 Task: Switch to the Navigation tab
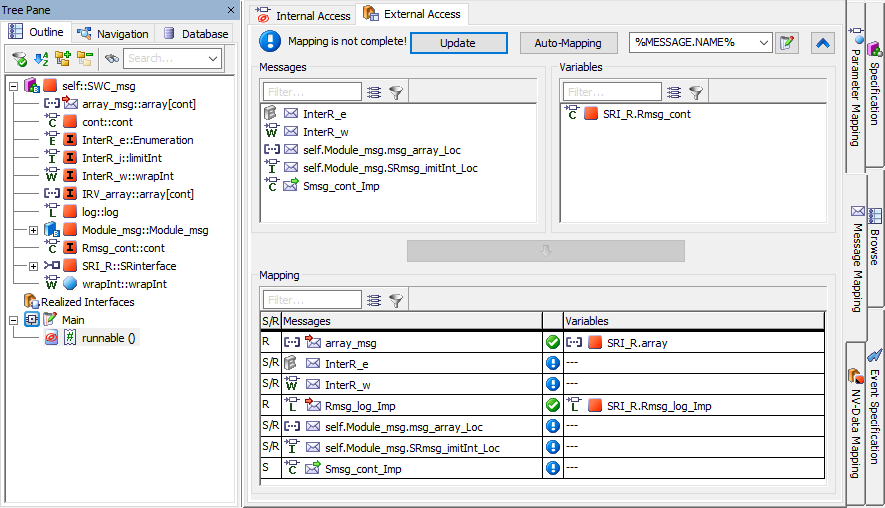tap(113, 33)
